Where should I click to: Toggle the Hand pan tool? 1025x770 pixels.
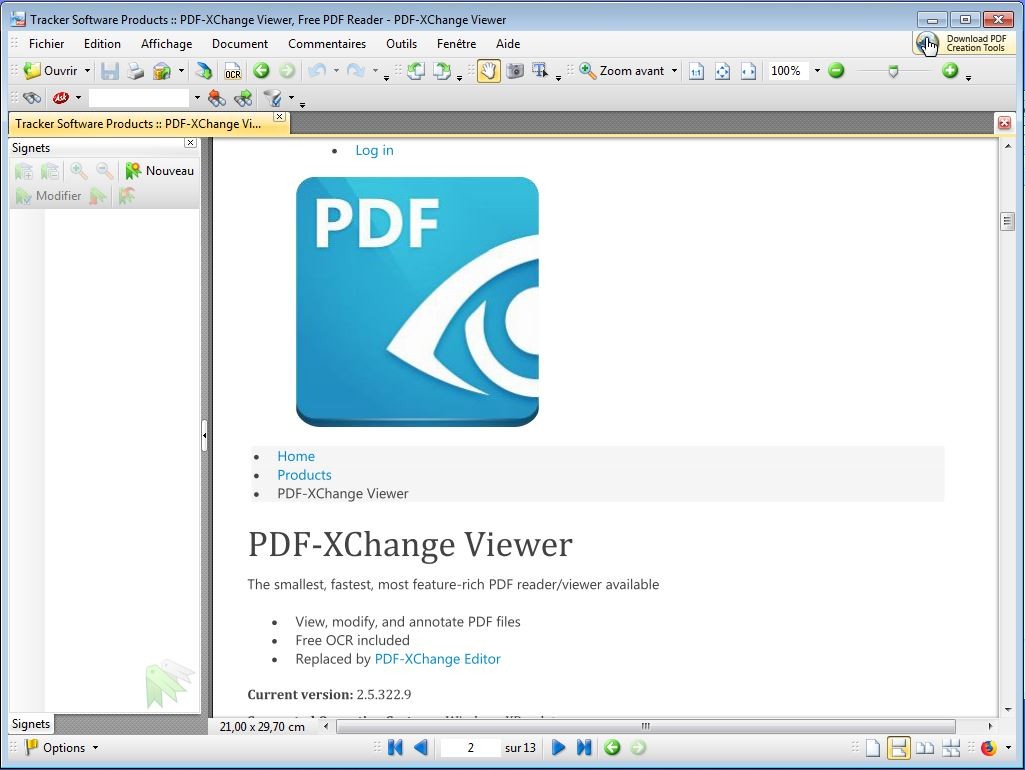click(x=487, y=71)
